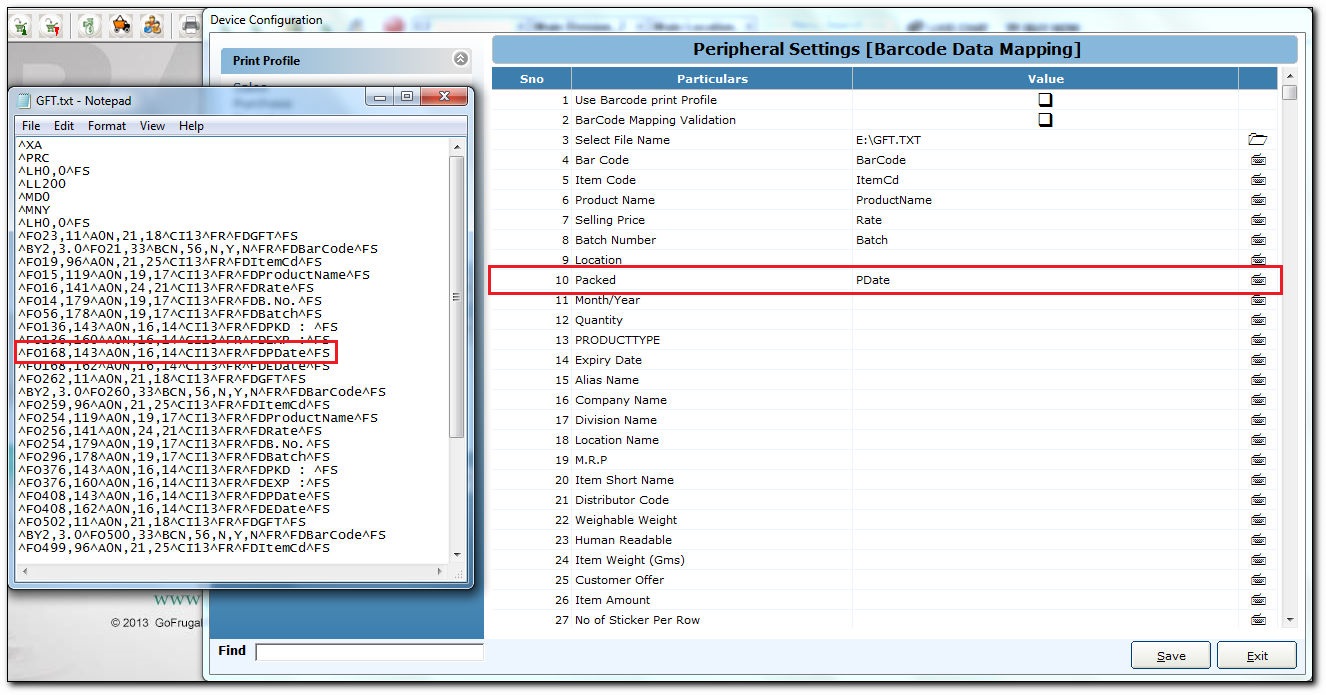
Task: Click keyboard icon in Human Readable row
Action: click(1258, 540)
